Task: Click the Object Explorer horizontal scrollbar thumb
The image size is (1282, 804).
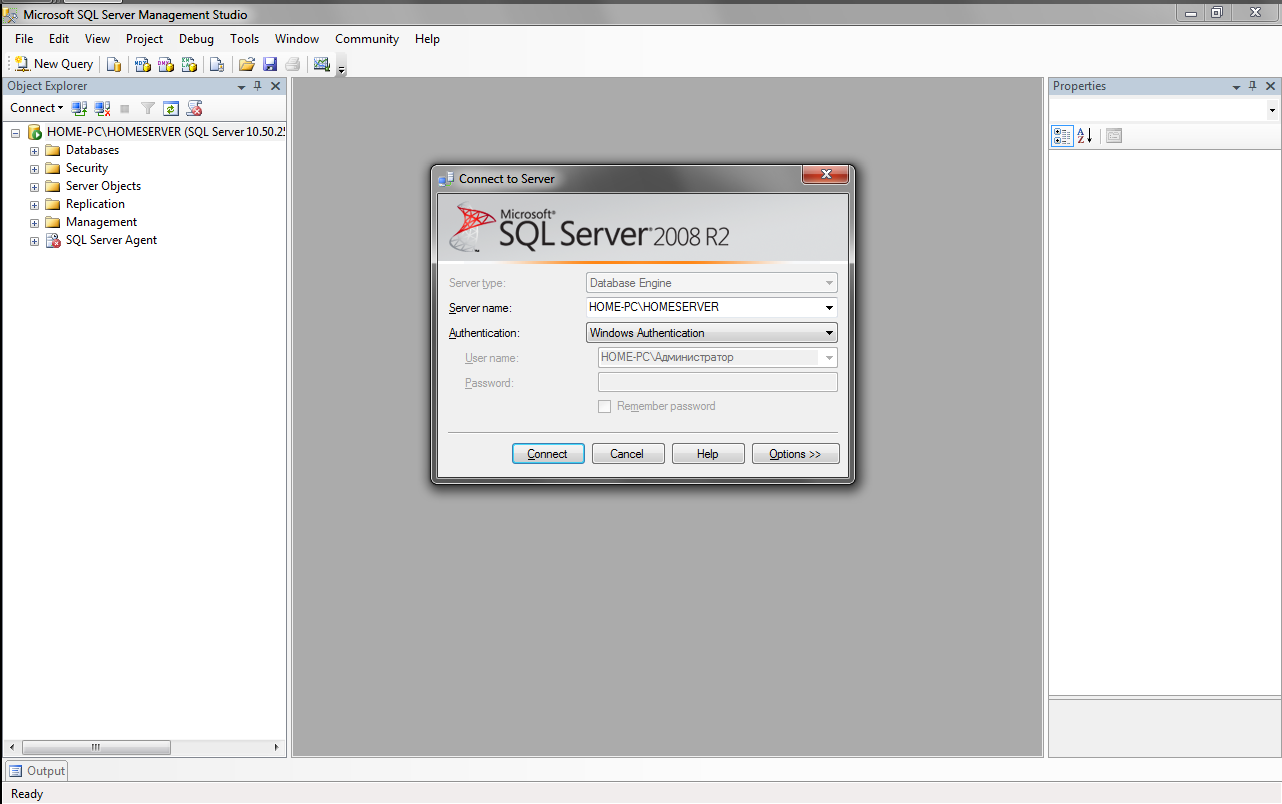Action: (96, 747)
